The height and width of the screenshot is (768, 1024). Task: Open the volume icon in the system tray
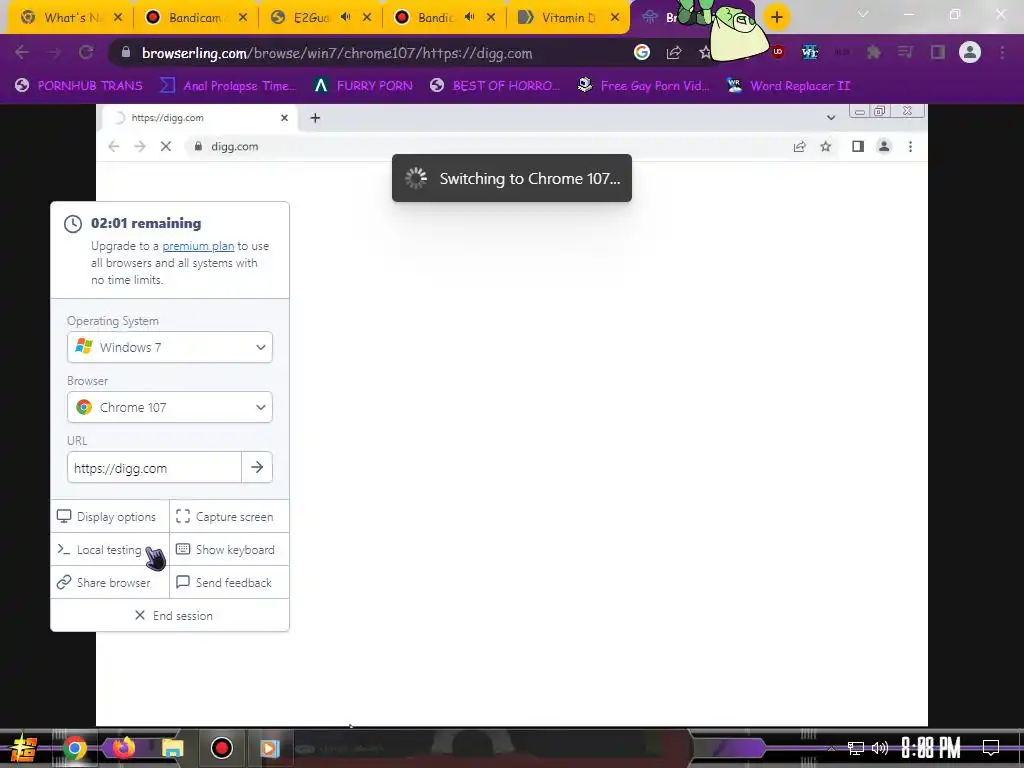[x=880, y=748]
